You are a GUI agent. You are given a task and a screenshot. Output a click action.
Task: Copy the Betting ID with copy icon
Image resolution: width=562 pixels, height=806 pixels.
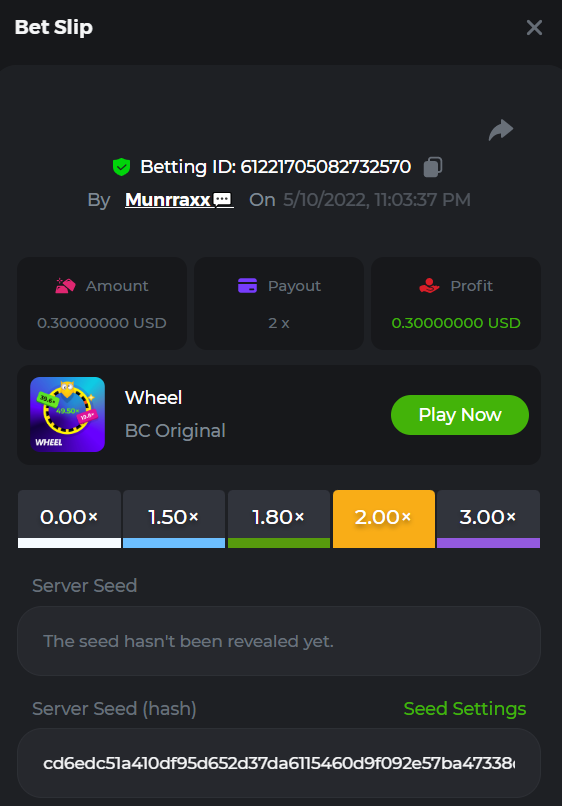432,167
